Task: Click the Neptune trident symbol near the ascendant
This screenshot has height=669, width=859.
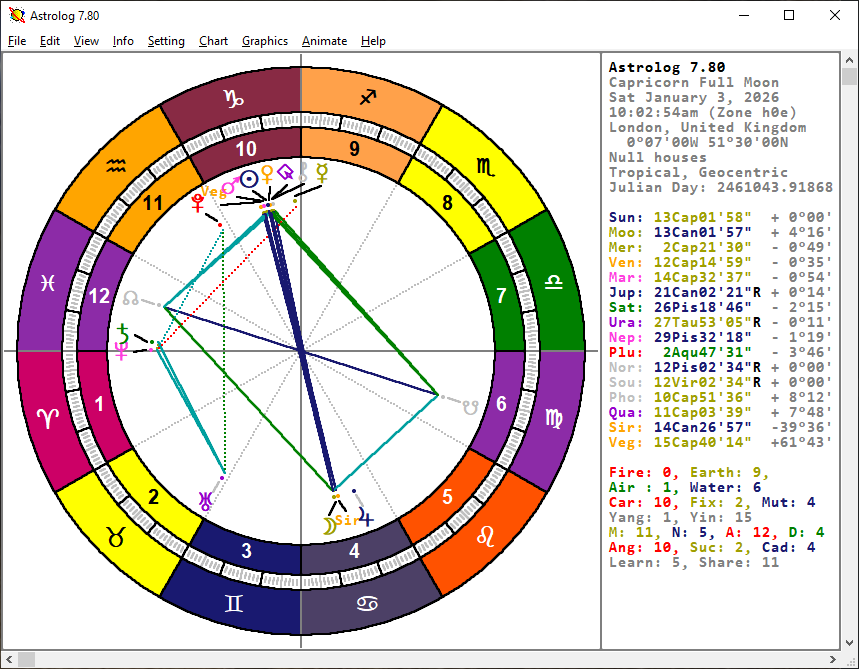Action: click(x=121, y=351)
